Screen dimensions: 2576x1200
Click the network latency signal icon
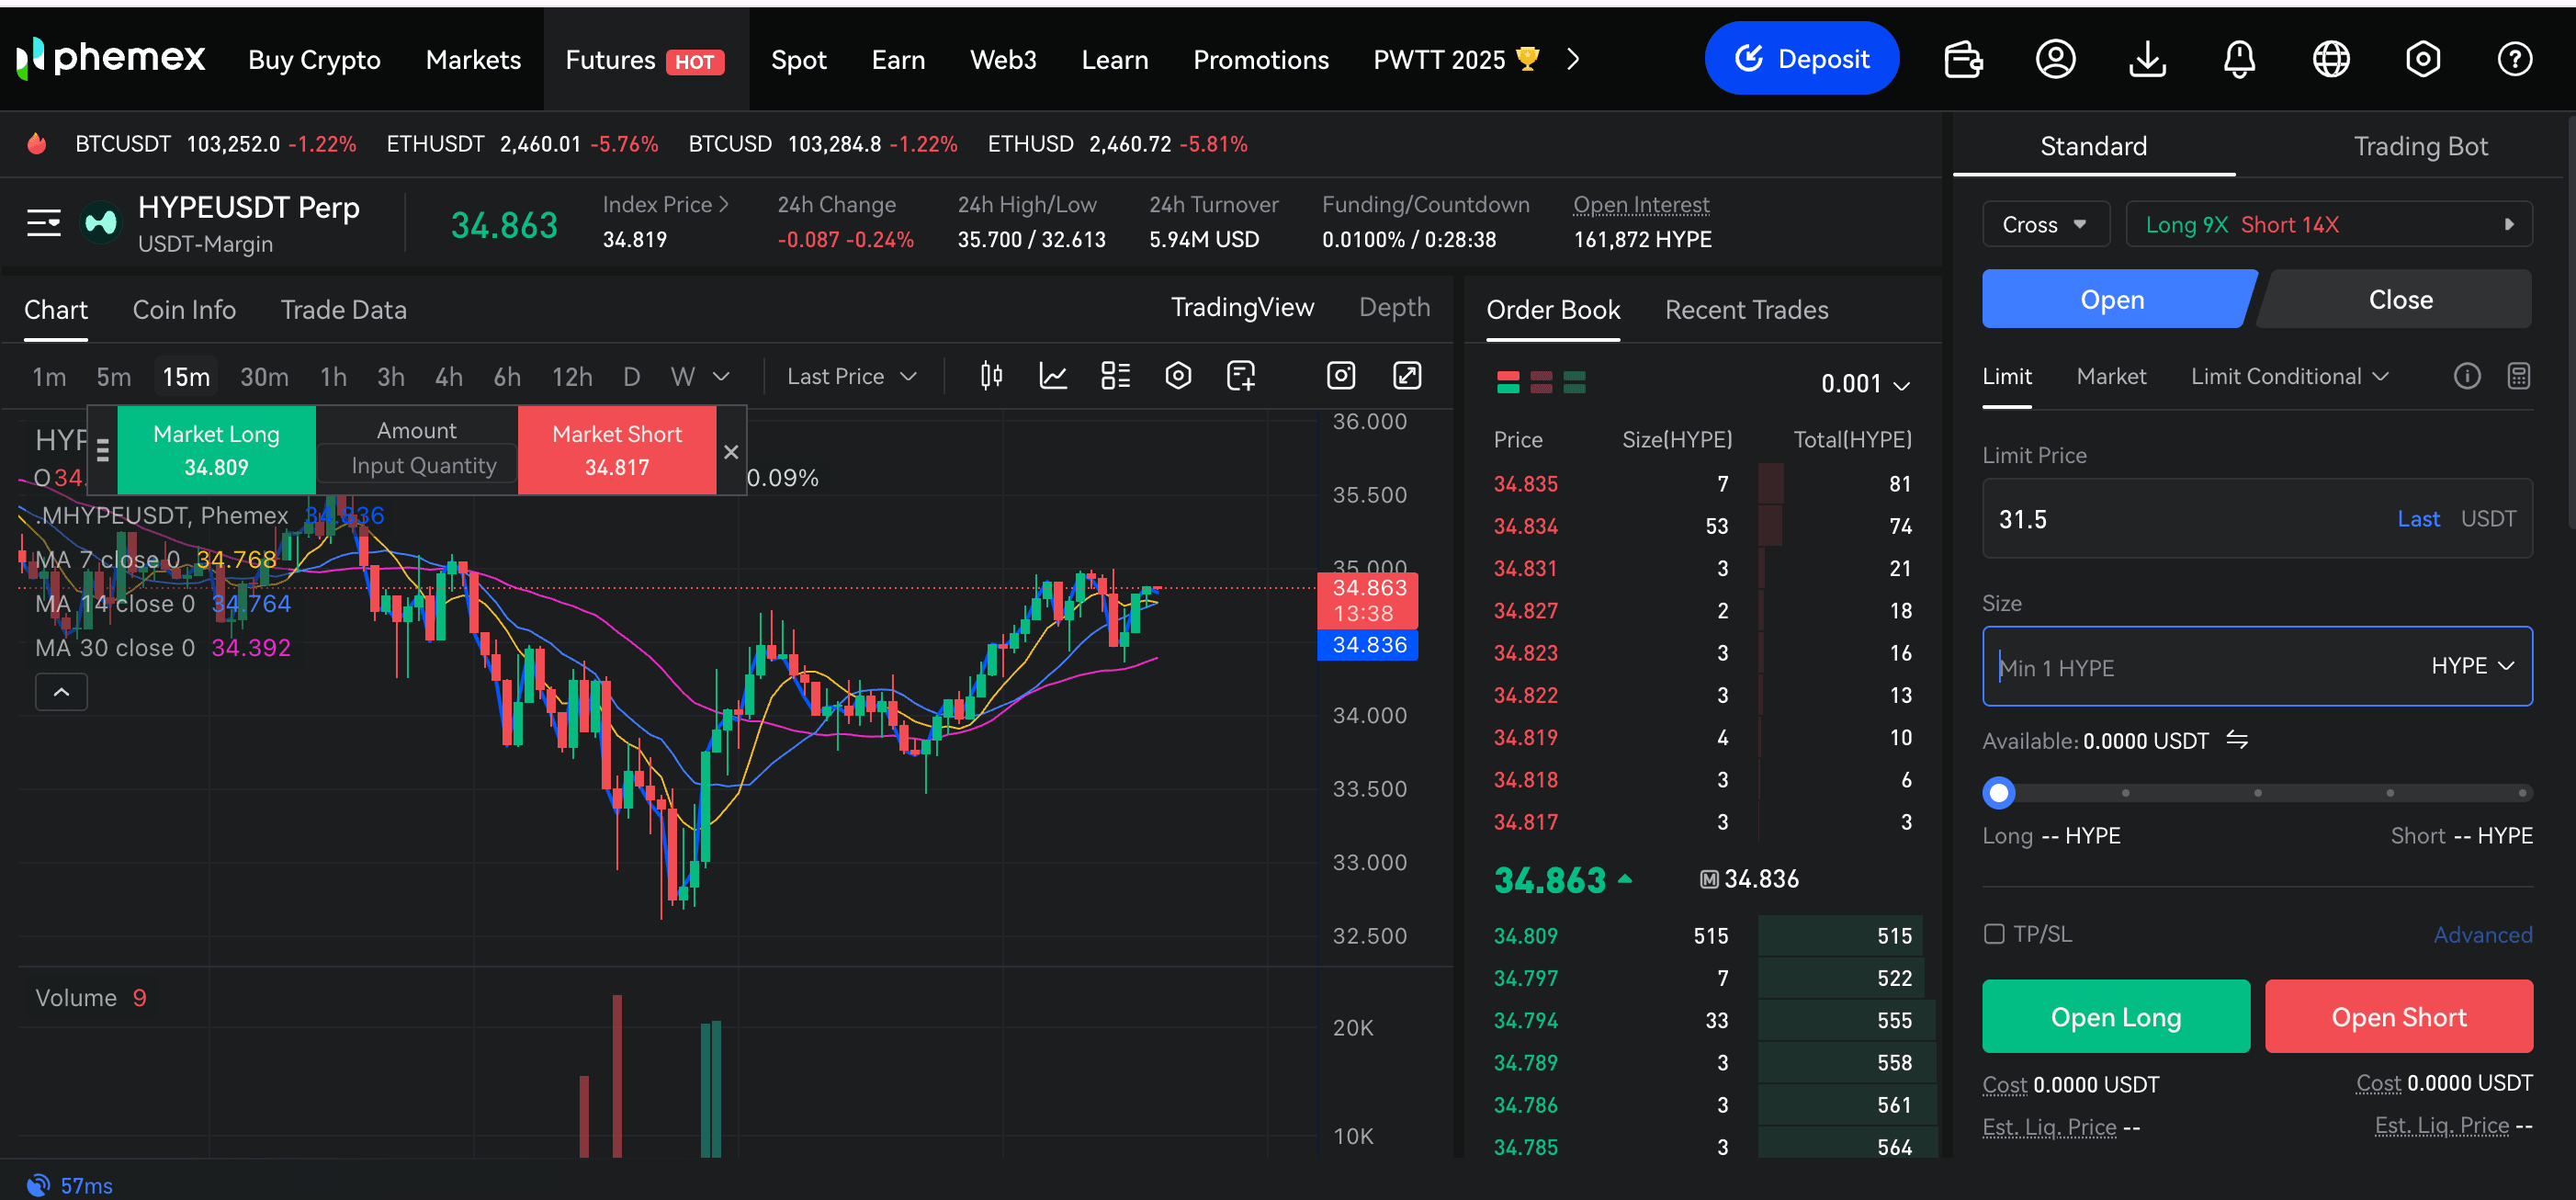pos(38,1185)
